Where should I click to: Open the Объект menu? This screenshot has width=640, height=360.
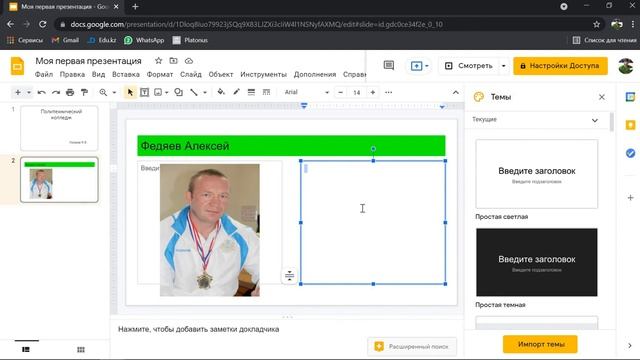tap(220, 74)
